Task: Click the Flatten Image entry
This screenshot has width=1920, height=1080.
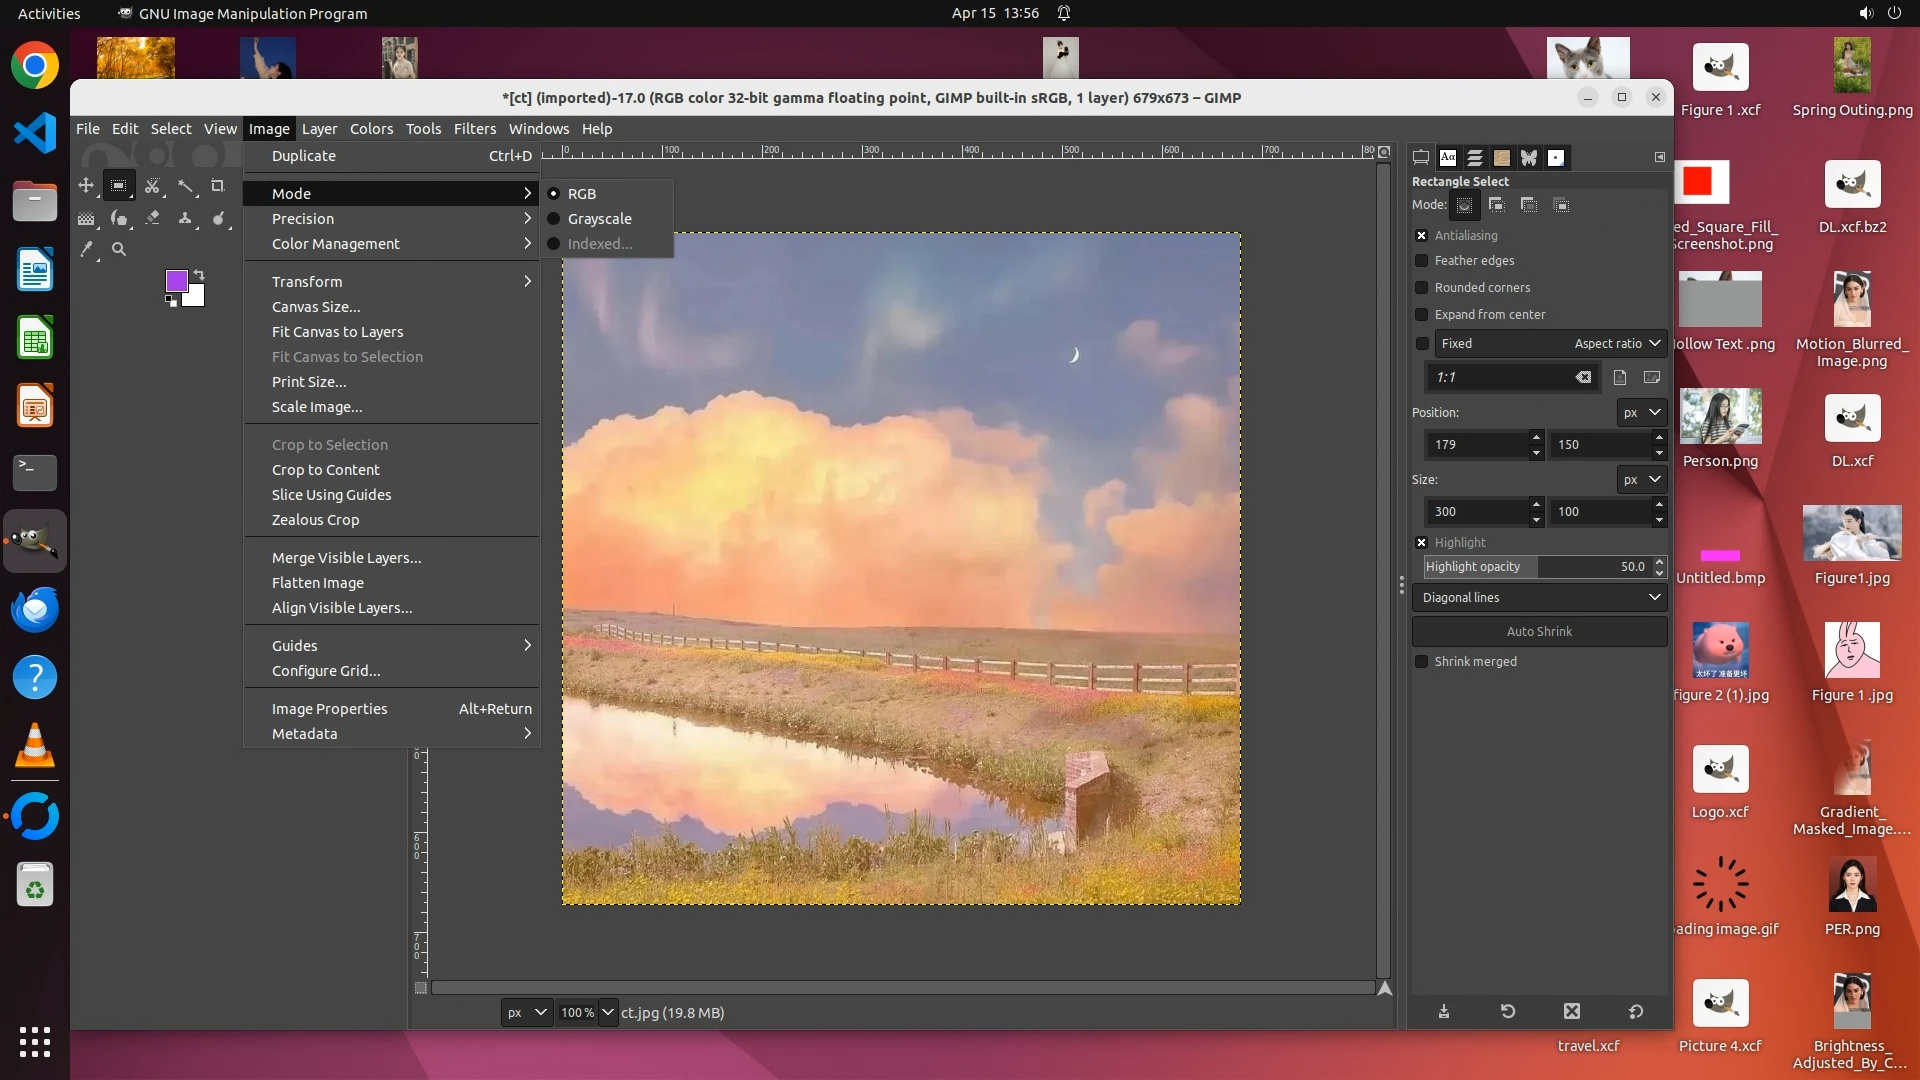Action: coord(317,583)
